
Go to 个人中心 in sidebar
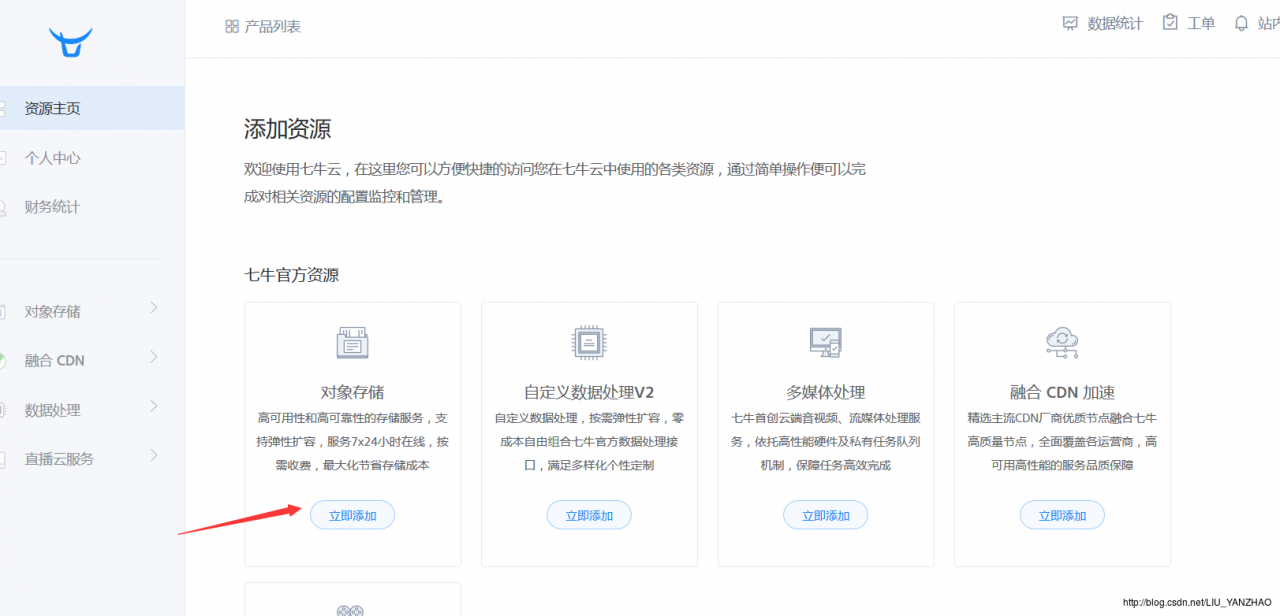click(52, 158)
